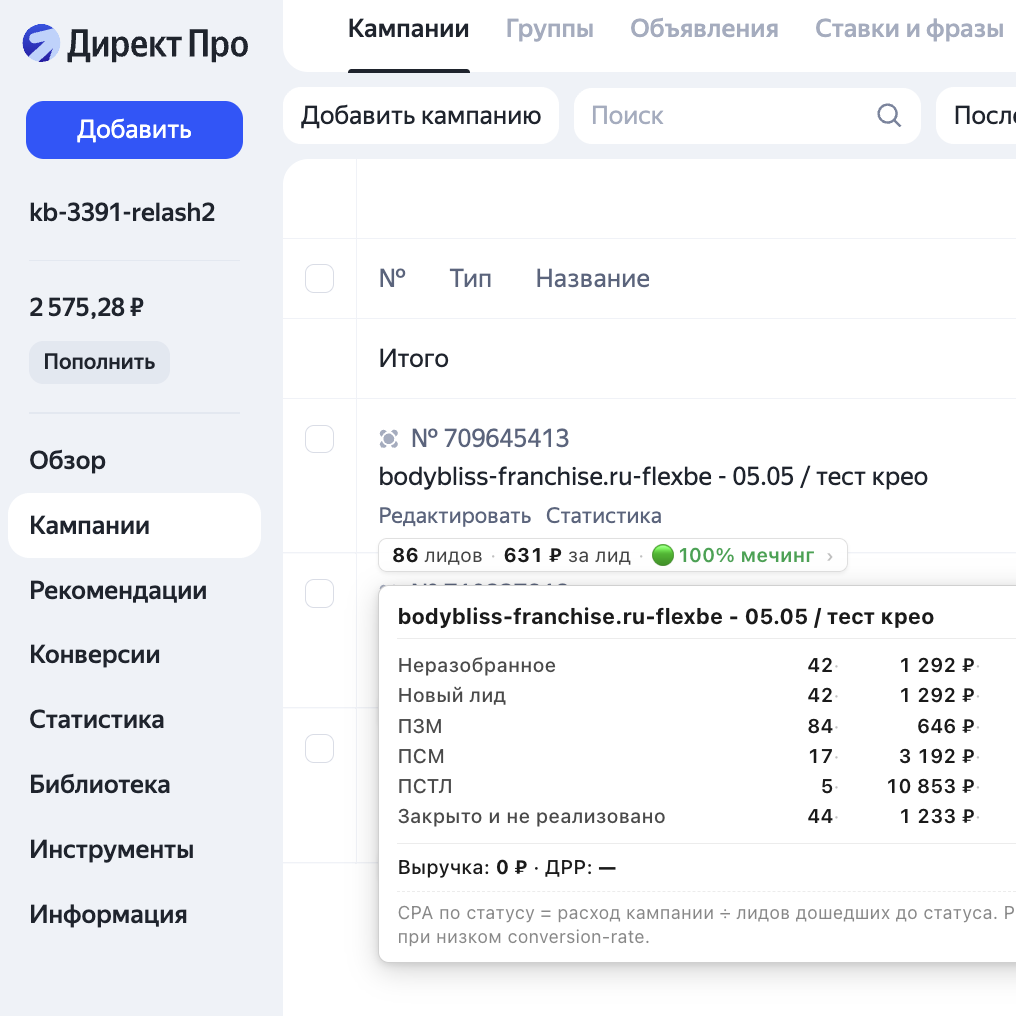Image resolution: width=1016 pixels, height=1016 pixels.
Task: Click the Директ Про logo icon
Action: coord(41,43)
